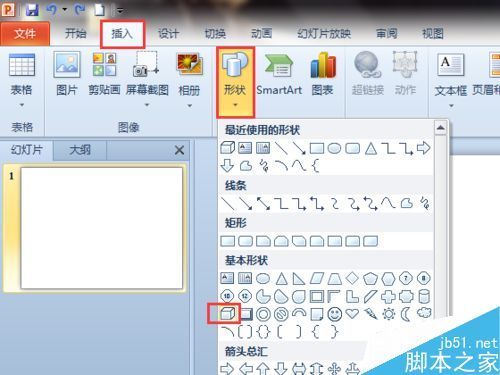
Task: Click the 剪贴画 clip art icon
Action: click(x=104, y=74)
